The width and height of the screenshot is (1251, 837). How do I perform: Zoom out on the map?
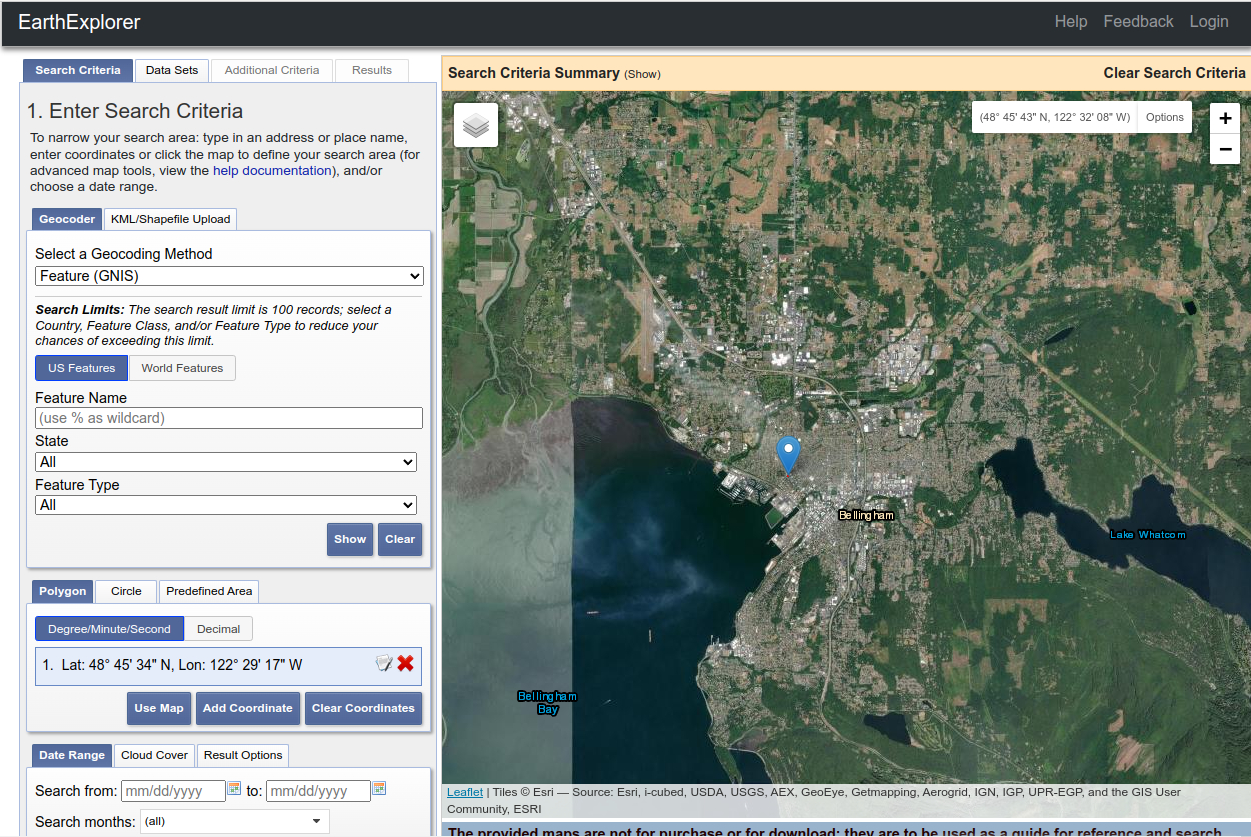1225,149
